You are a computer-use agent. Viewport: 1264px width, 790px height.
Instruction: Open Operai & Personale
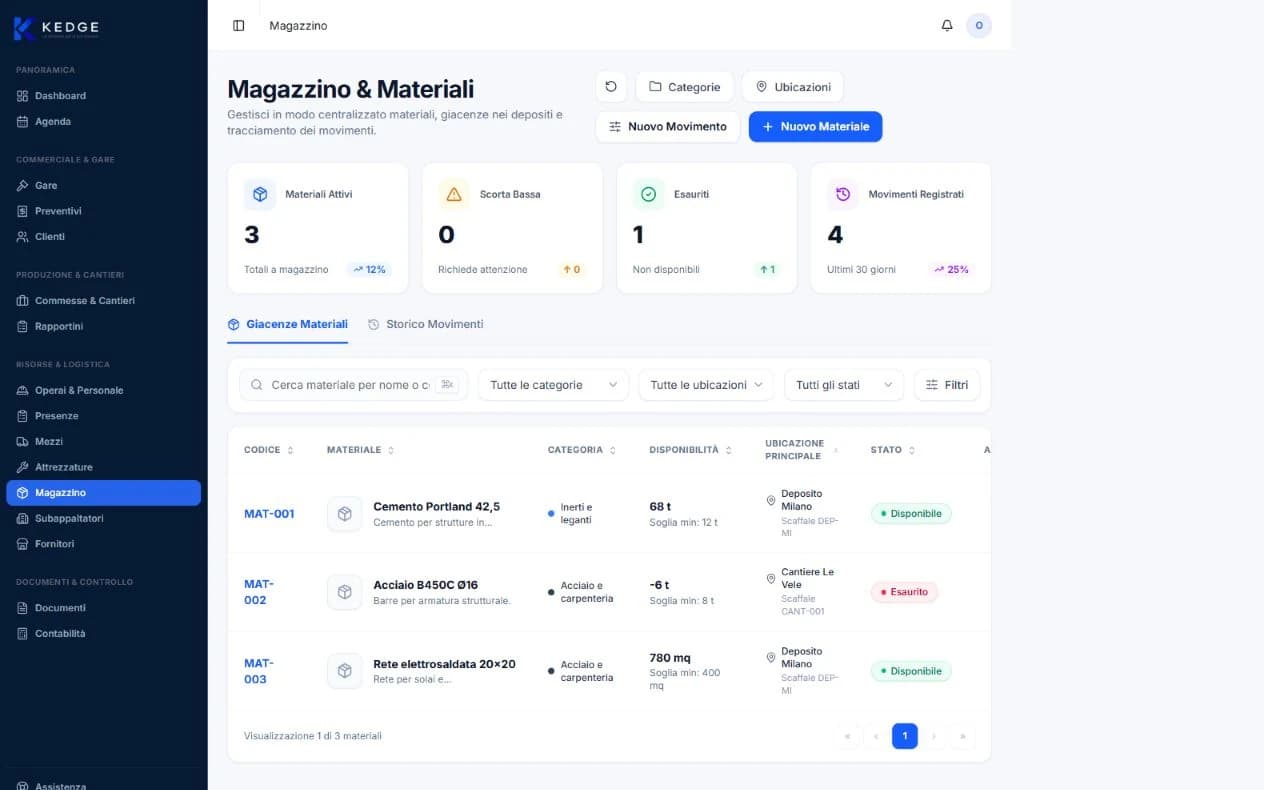(x=103, y=390)
